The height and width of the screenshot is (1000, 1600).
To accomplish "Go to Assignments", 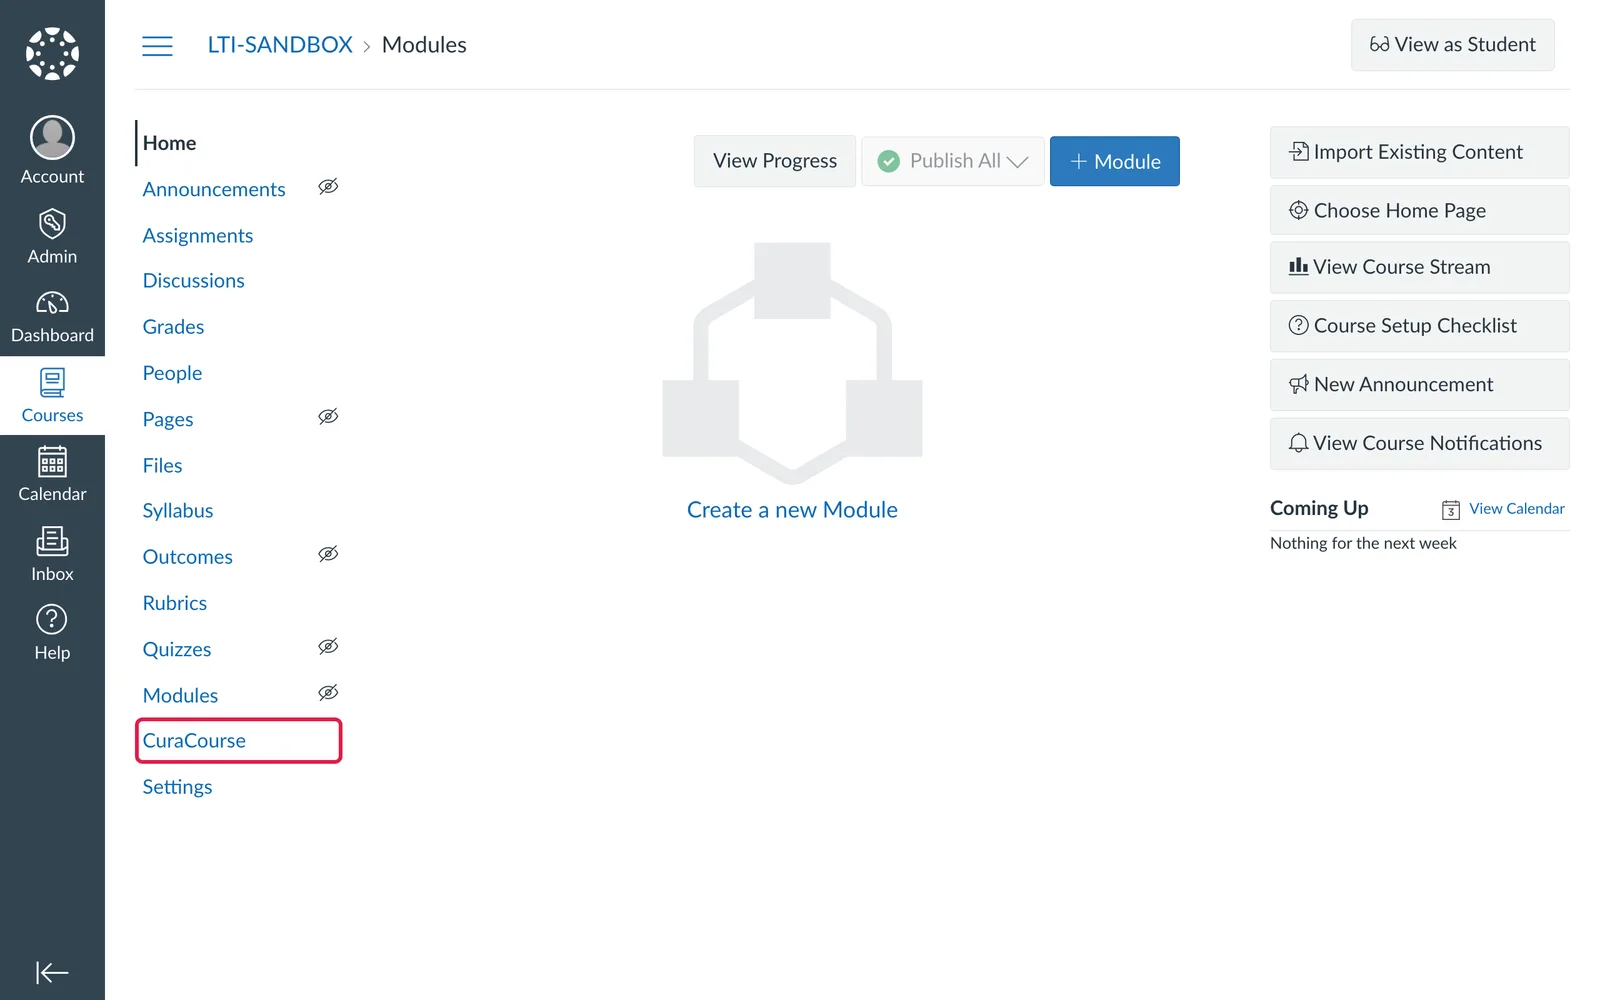I will (x=198, y=235).
